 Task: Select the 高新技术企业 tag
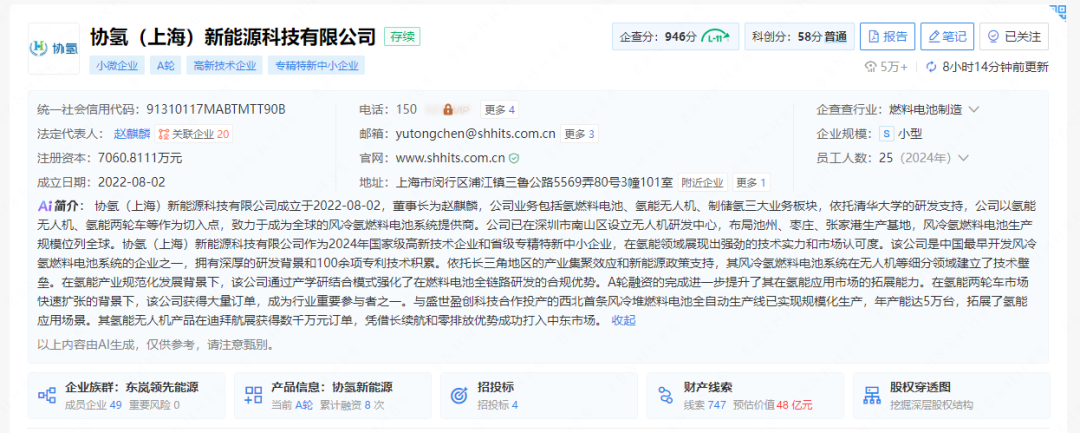click(225, 65)
